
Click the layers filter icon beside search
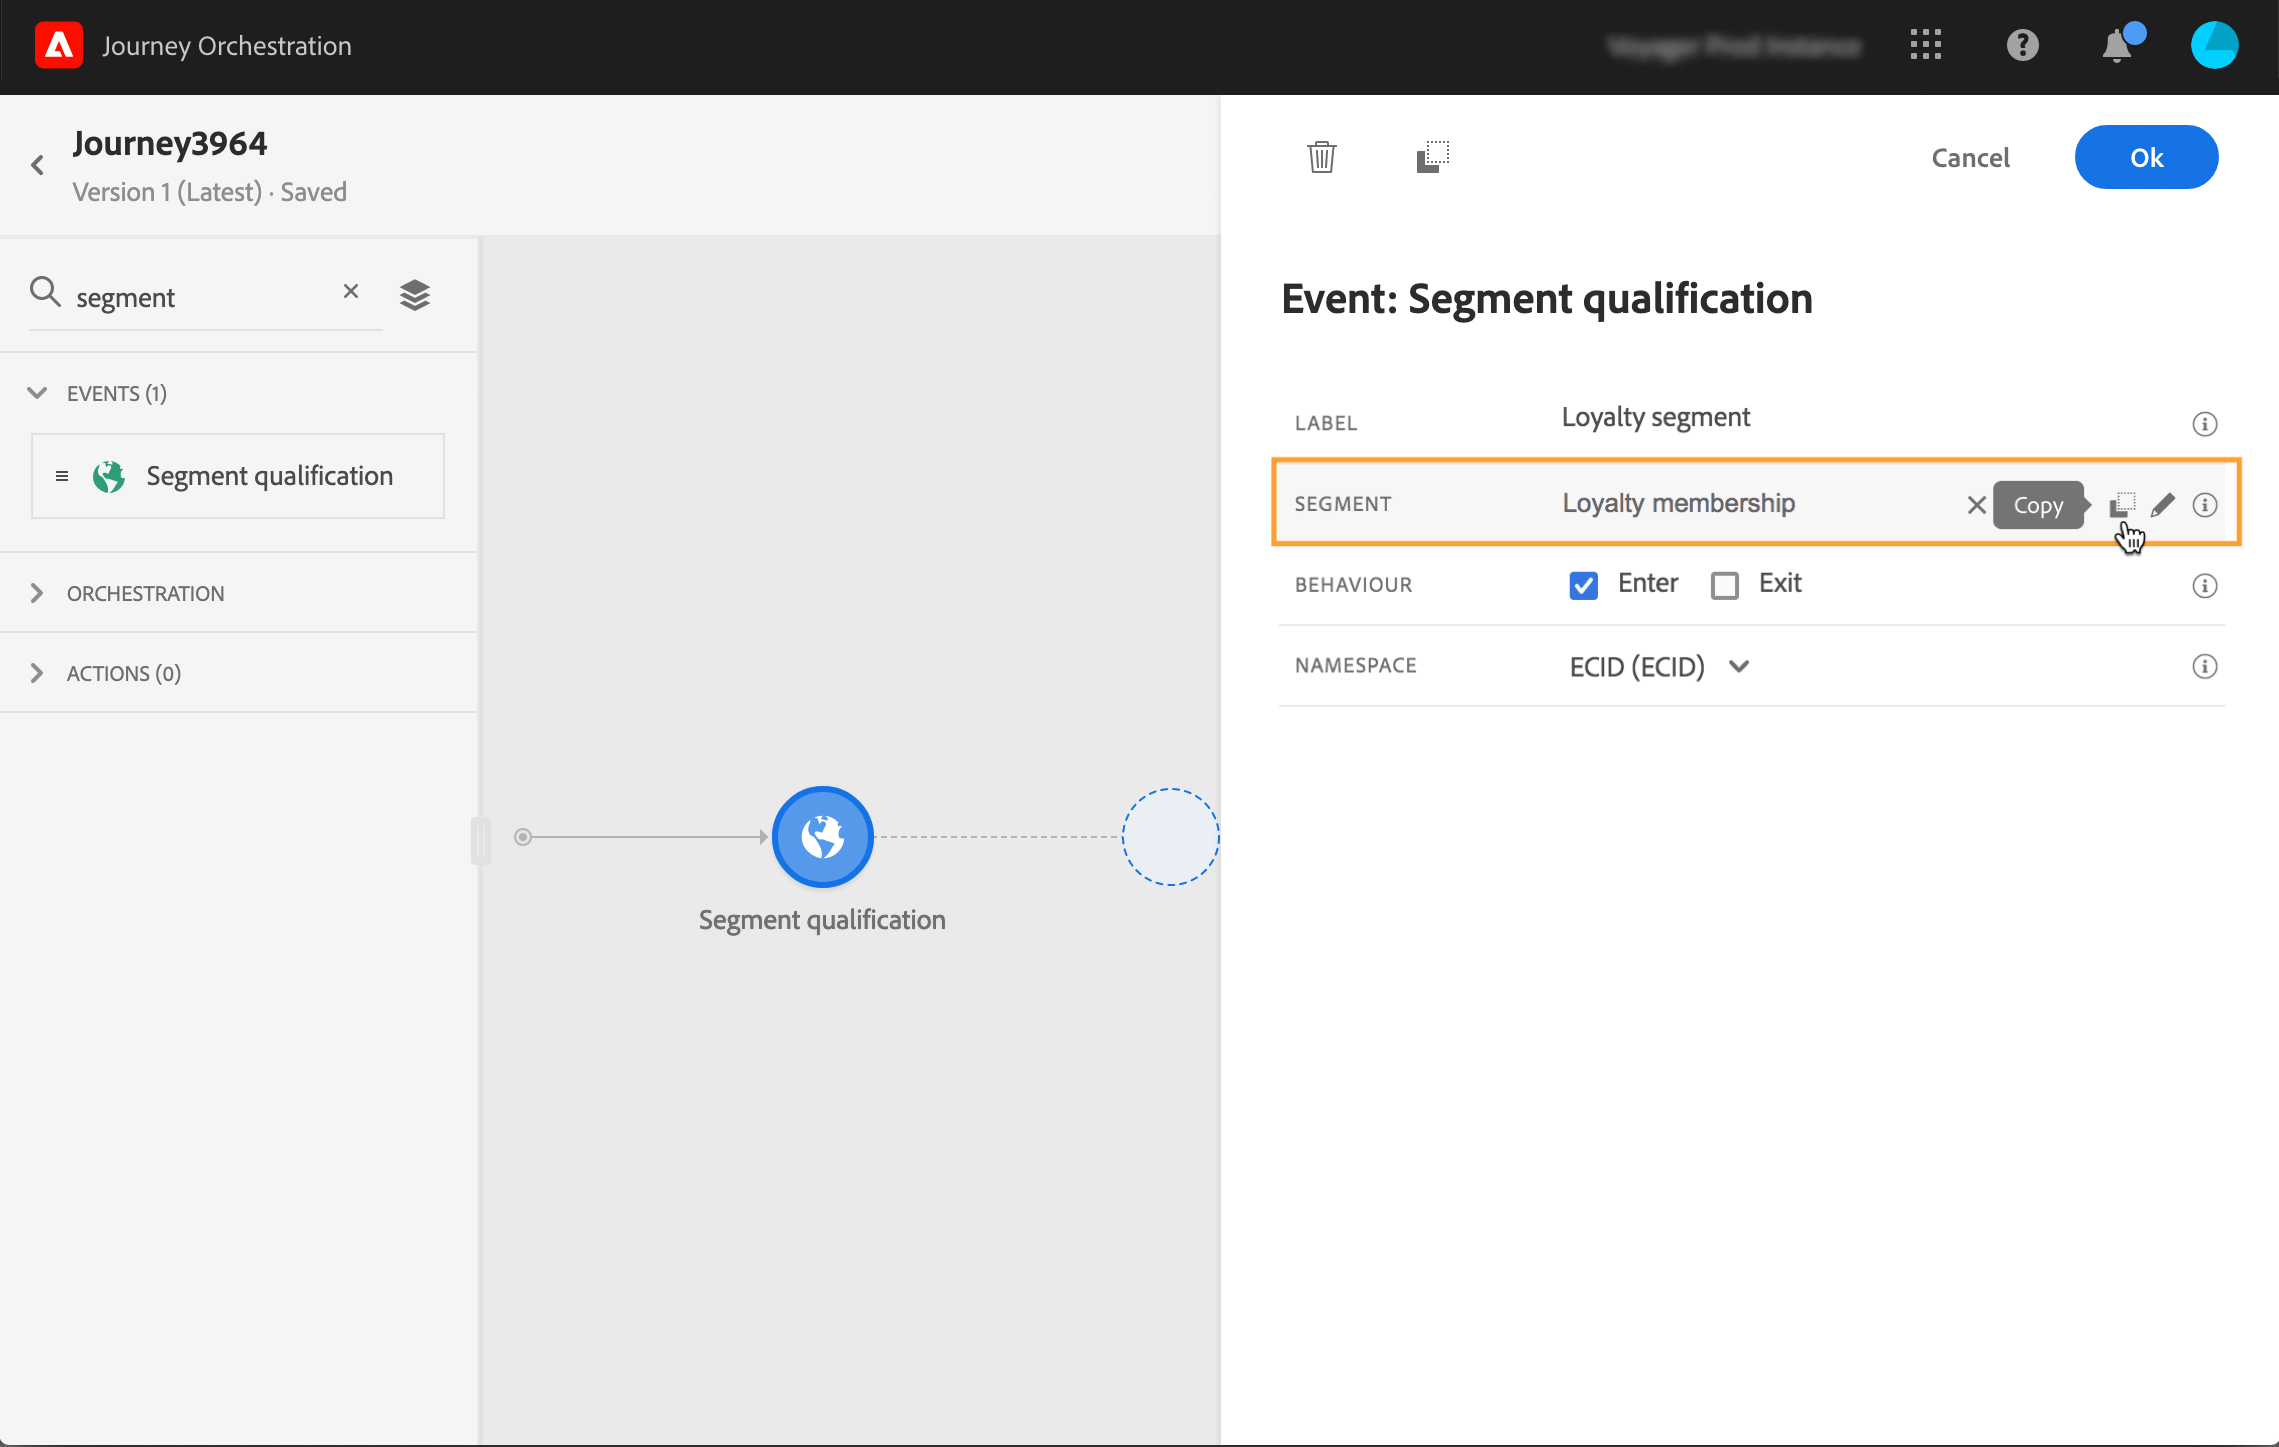[415, 295]
